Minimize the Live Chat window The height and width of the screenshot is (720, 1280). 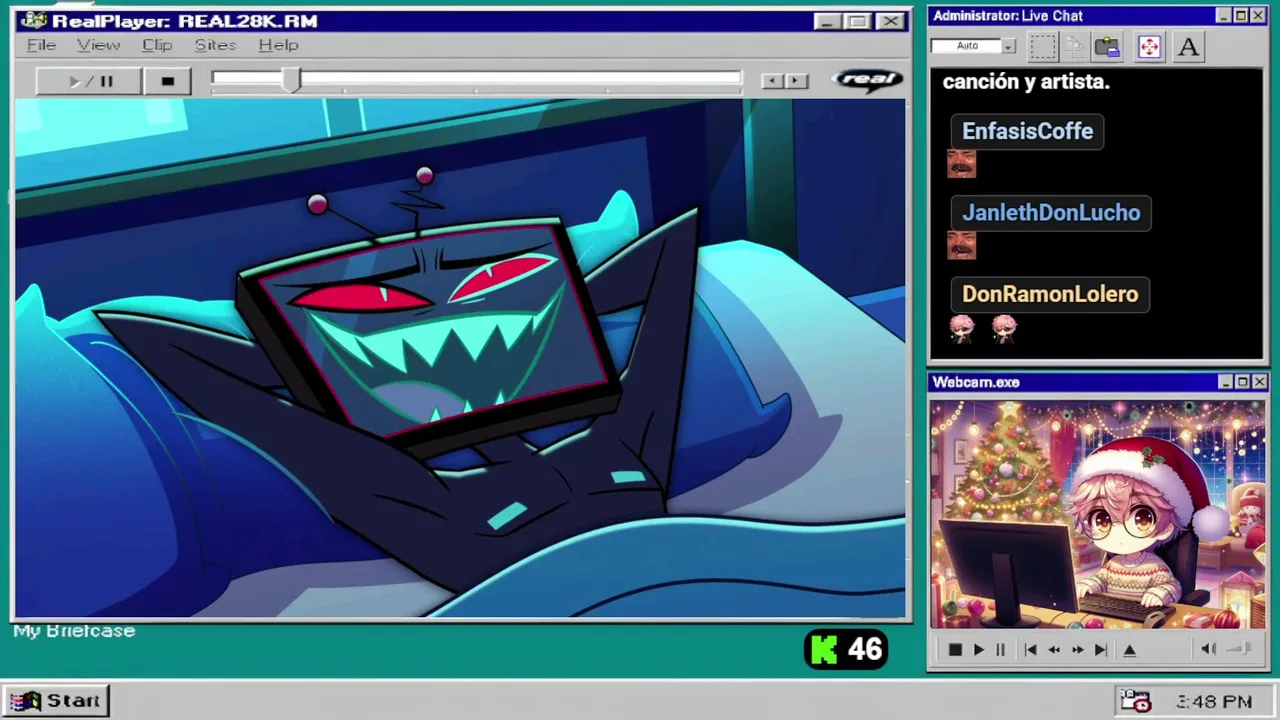coord(1224,16)
